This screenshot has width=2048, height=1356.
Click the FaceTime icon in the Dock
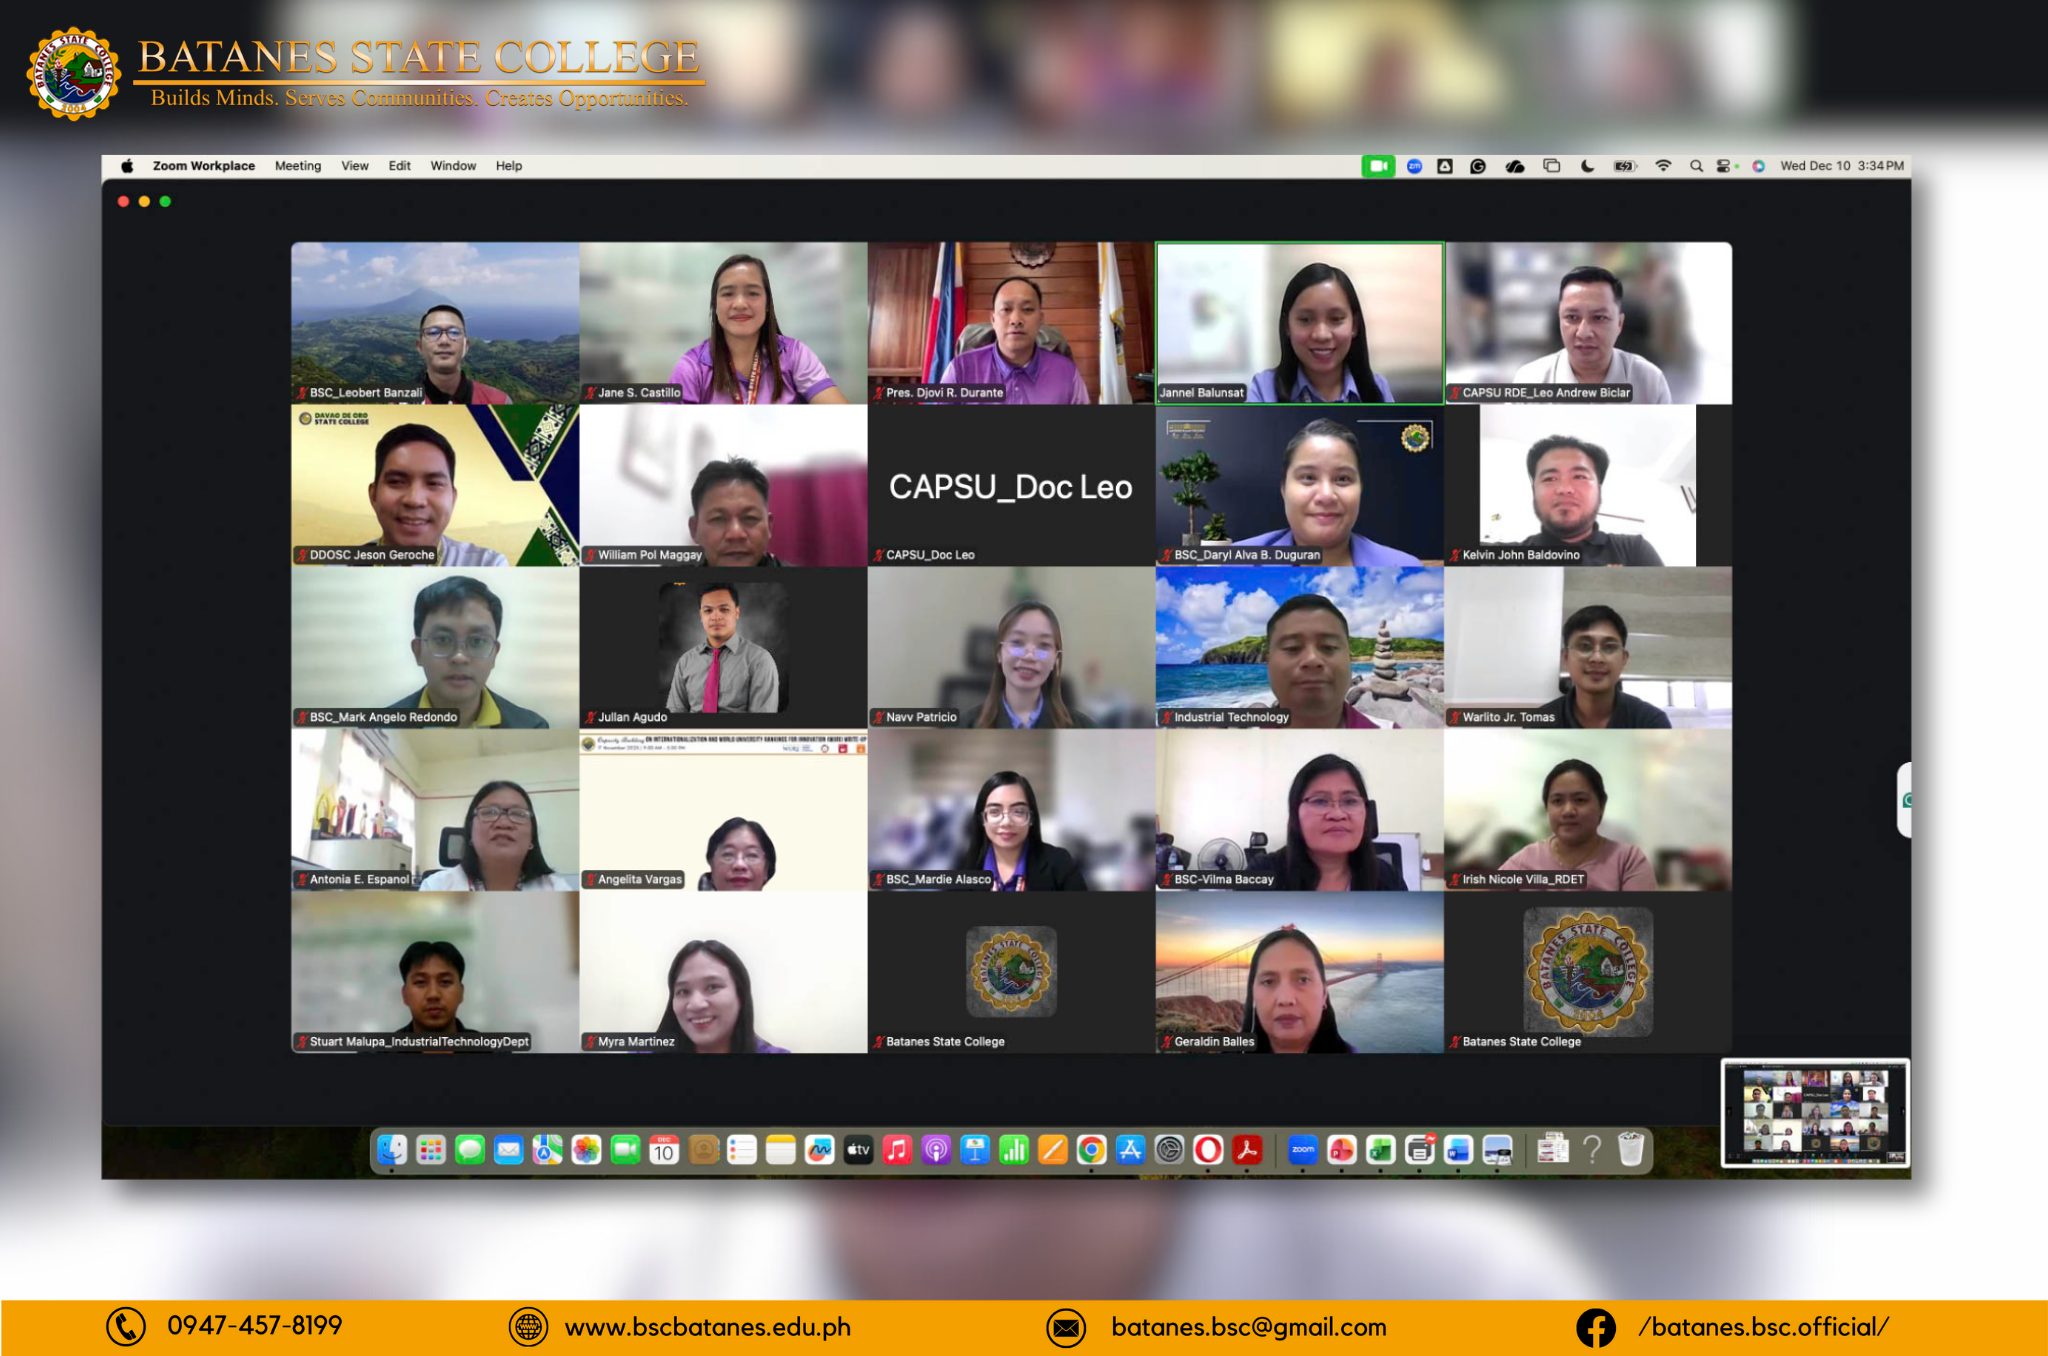[x=625, y=1150]
